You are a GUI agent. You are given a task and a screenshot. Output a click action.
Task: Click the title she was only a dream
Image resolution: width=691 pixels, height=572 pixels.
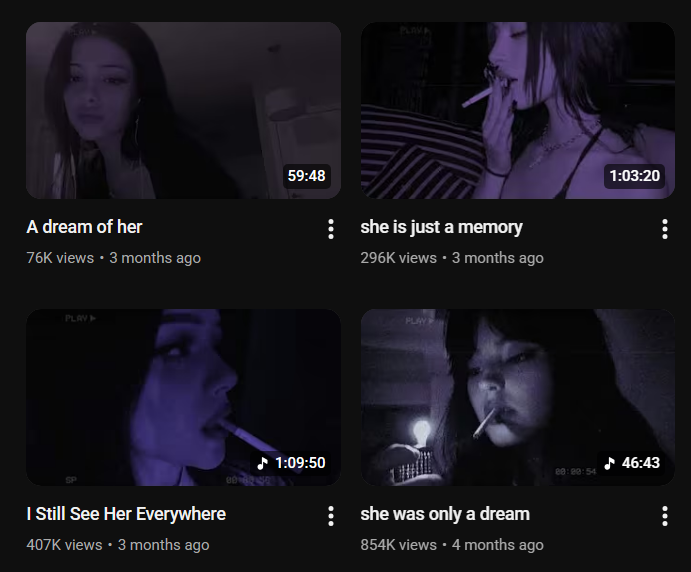point(445,514)
